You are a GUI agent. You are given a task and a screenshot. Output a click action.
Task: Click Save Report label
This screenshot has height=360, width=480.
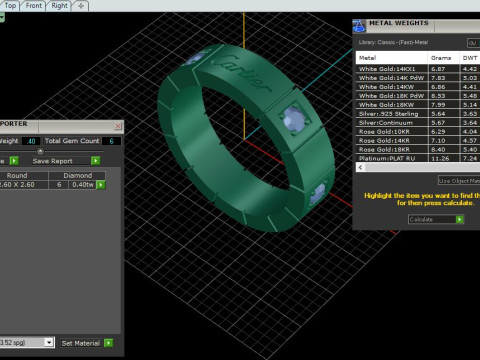52,161
